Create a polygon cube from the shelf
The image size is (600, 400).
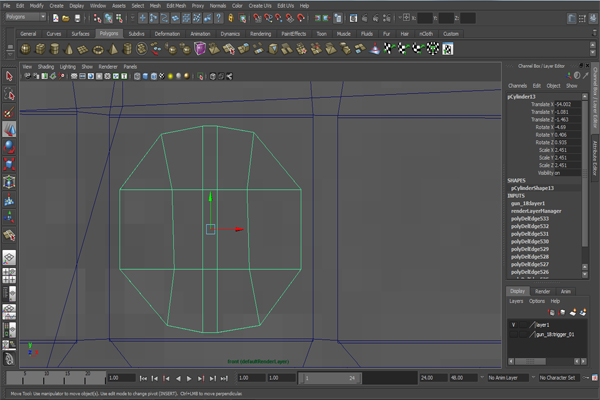point(40,49)
